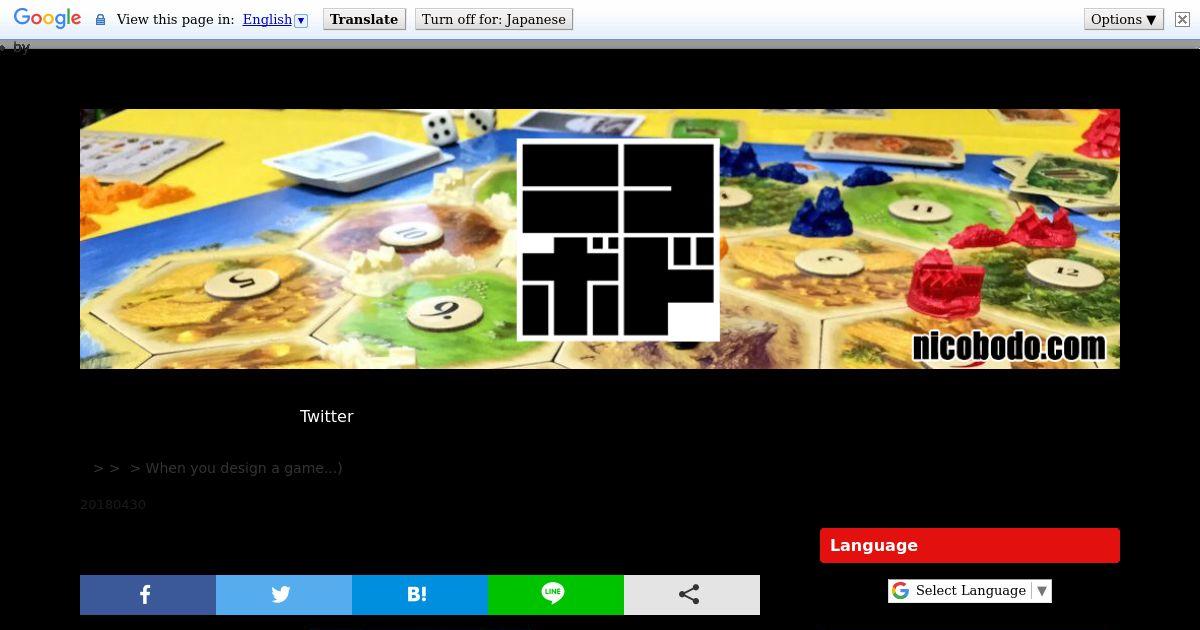Screen dimensions: 1200x630
Task: Click the Language sidebar heading
Action: point(970,546)
